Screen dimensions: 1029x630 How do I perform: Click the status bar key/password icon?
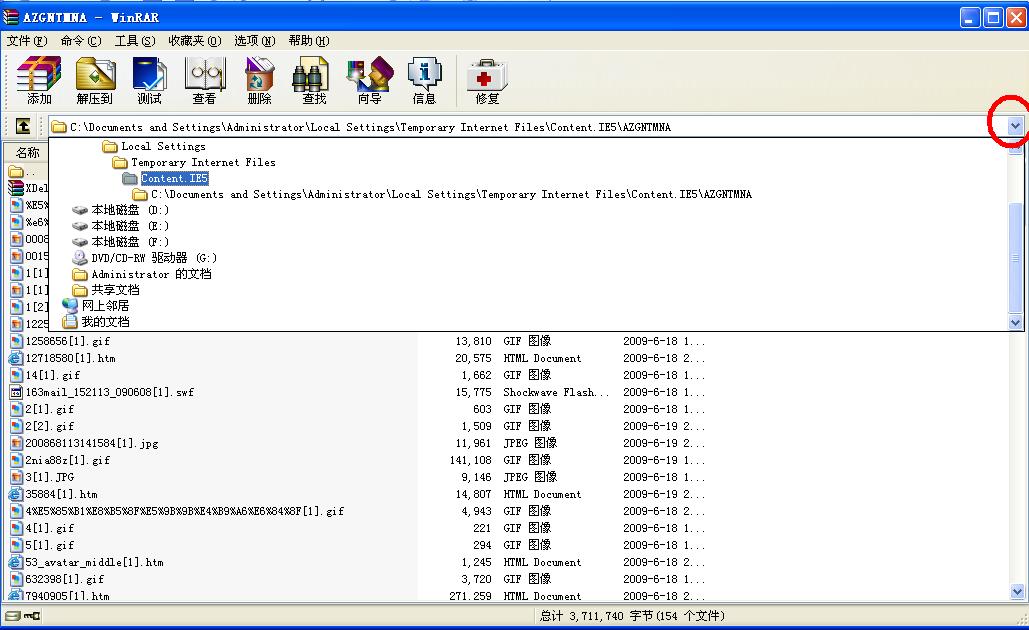click(32, 616)
